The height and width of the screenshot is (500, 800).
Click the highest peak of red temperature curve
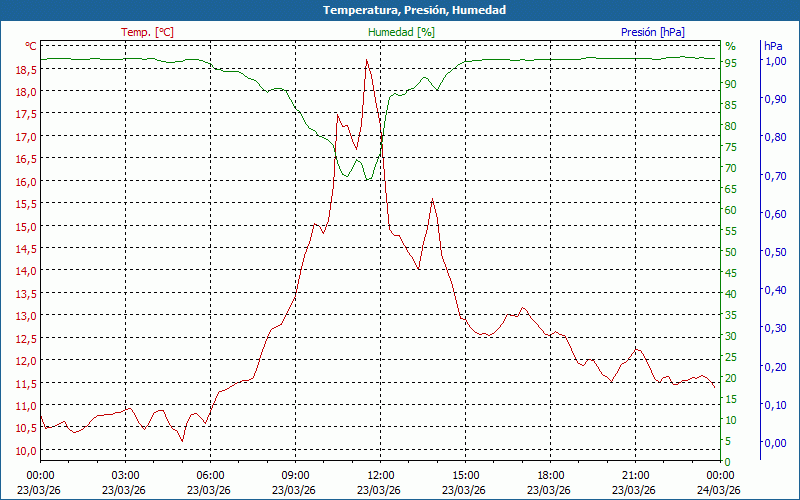pyautogui.click(x=367, y=60)
